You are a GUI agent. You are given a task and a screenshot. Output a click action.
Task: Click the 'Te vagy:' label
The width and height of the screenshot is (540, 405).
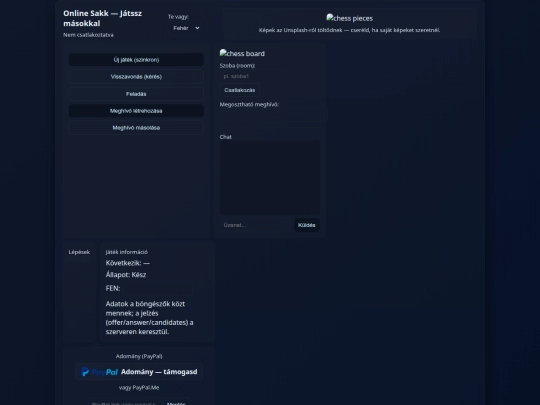click(178, 17)
